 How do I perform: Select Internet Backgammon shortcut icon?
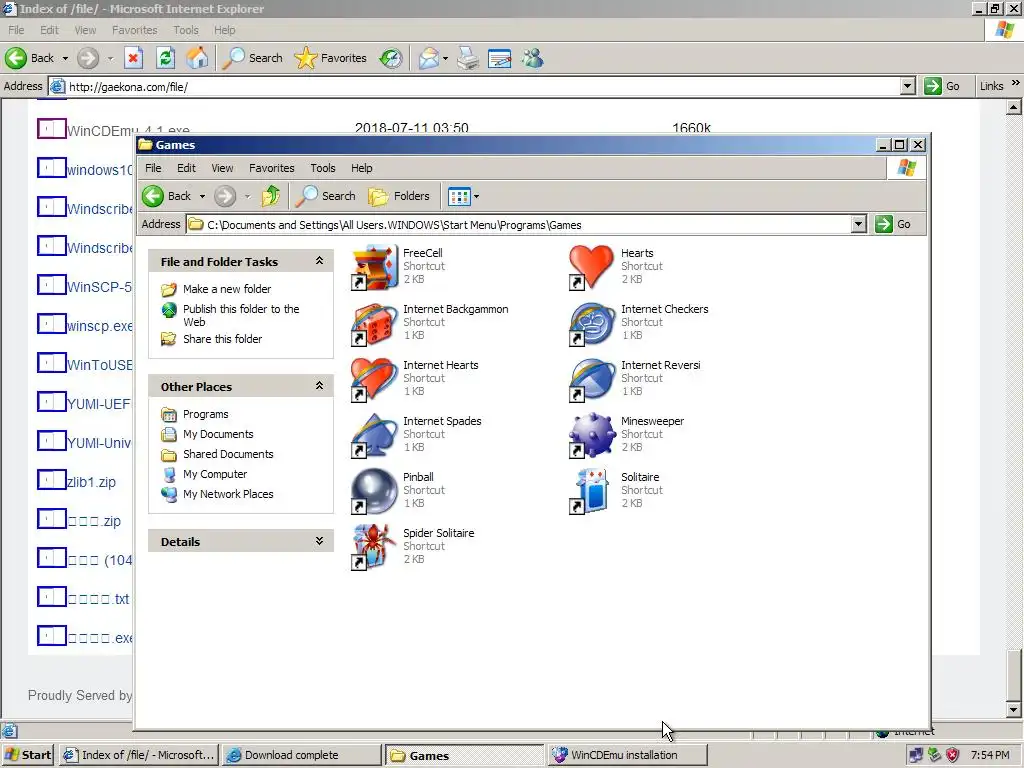[374, 323]
